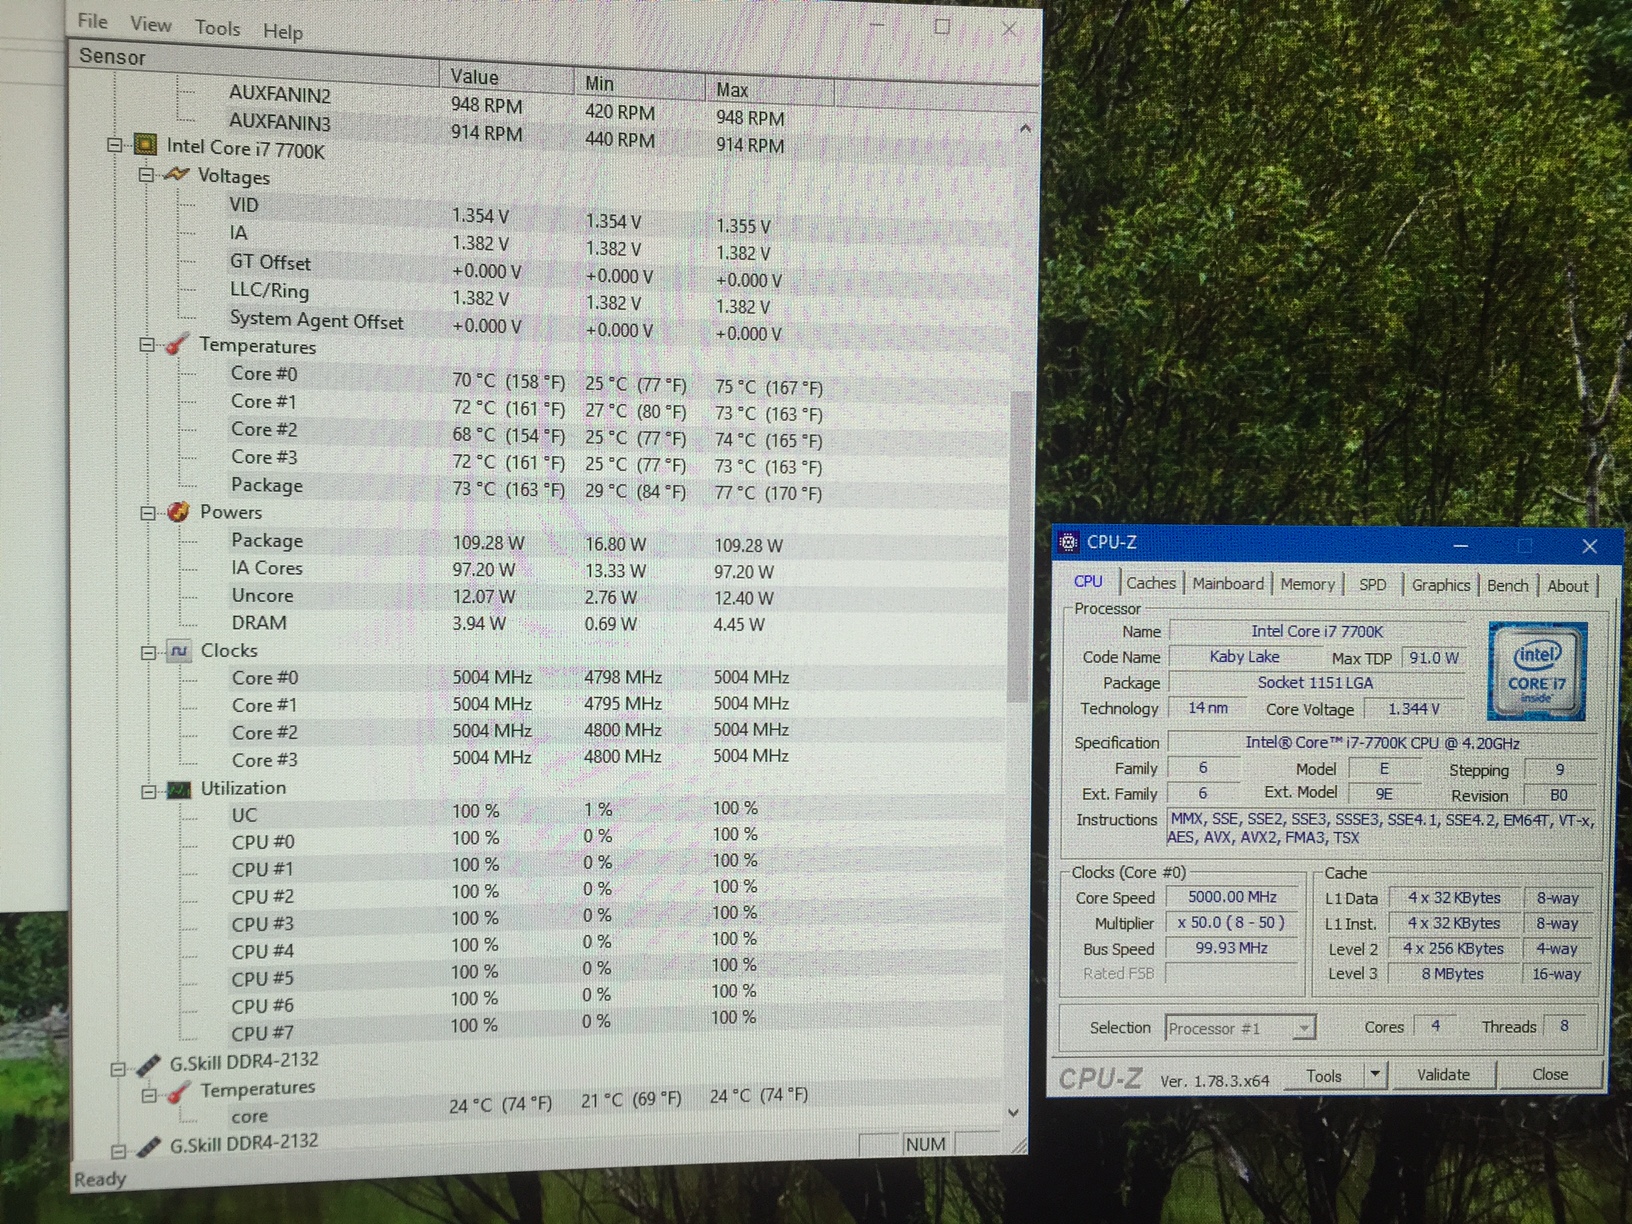Open the Processor #1 selection dropdown
1632x1224 pixels.
click(x=1240, y=1028)
